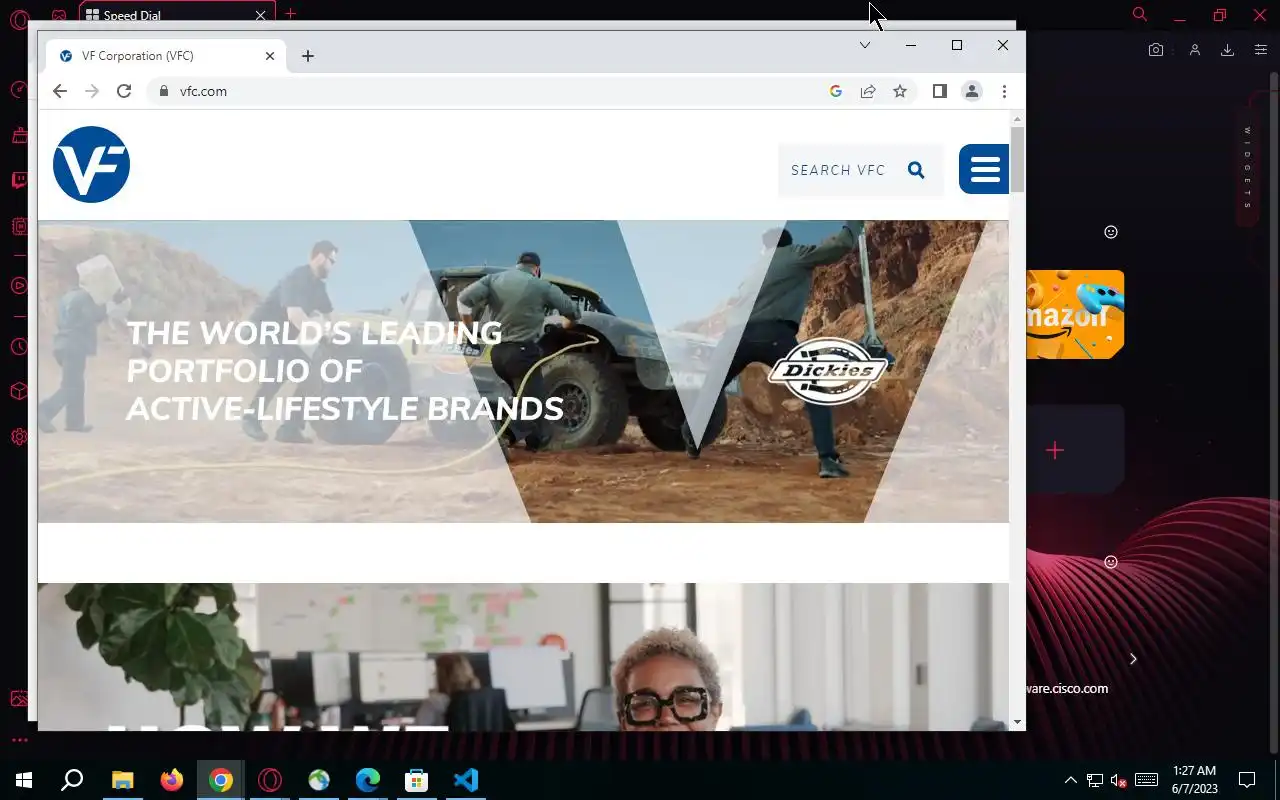
Task: Open the WIDGETS side panel in Opera
Action: 1247,167
